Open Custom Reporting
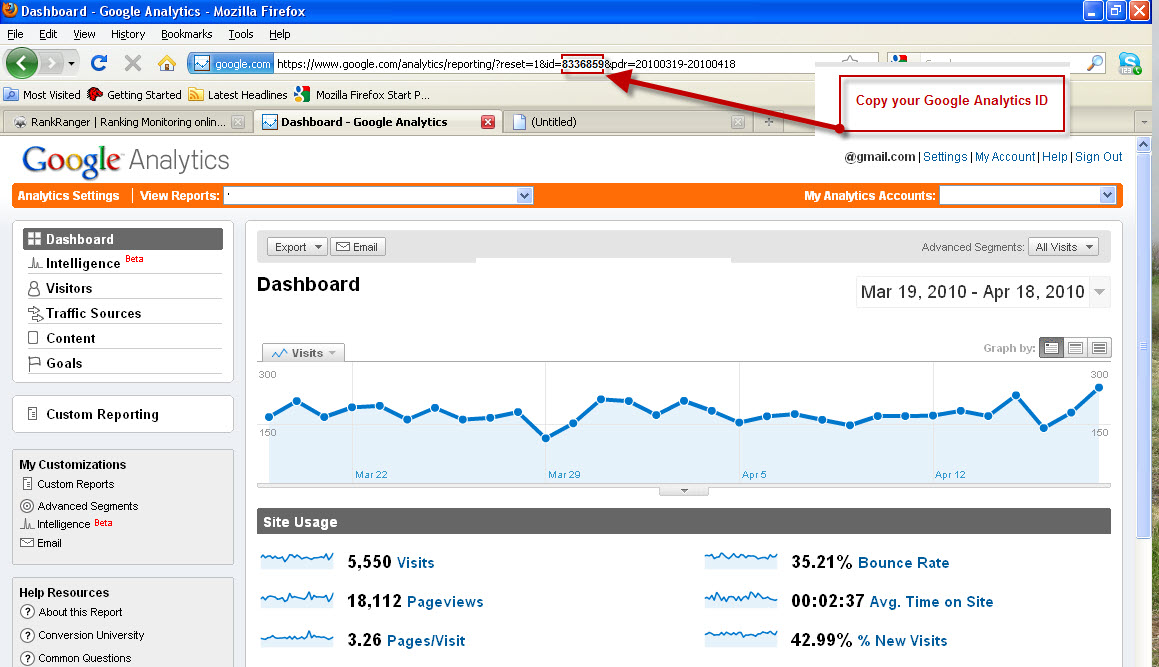Viewport: 1159px width, 667px height. pyautogui.click(x=102, y=414)
